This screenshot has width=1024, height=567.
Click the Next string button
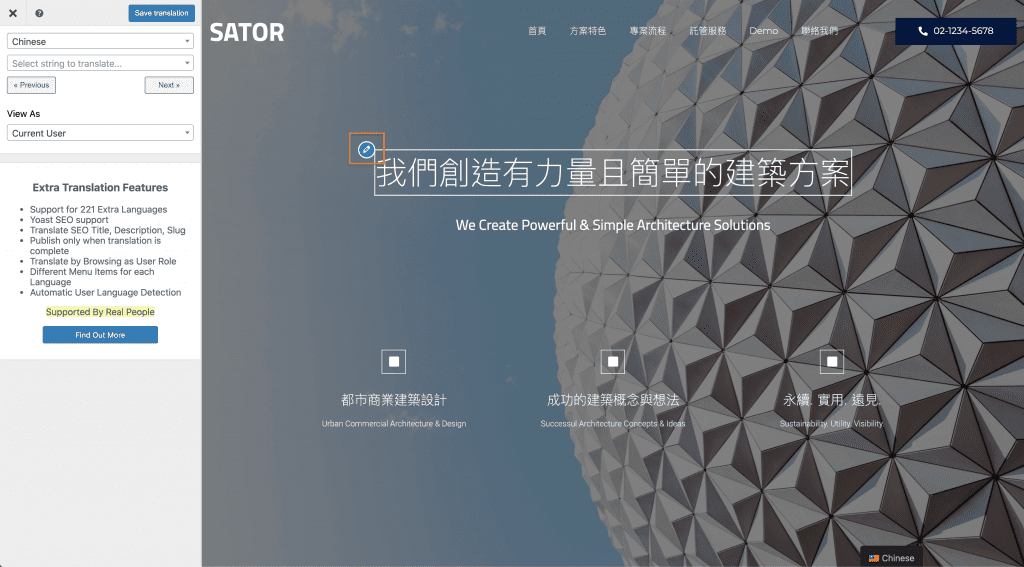click(x=169, y=85)
